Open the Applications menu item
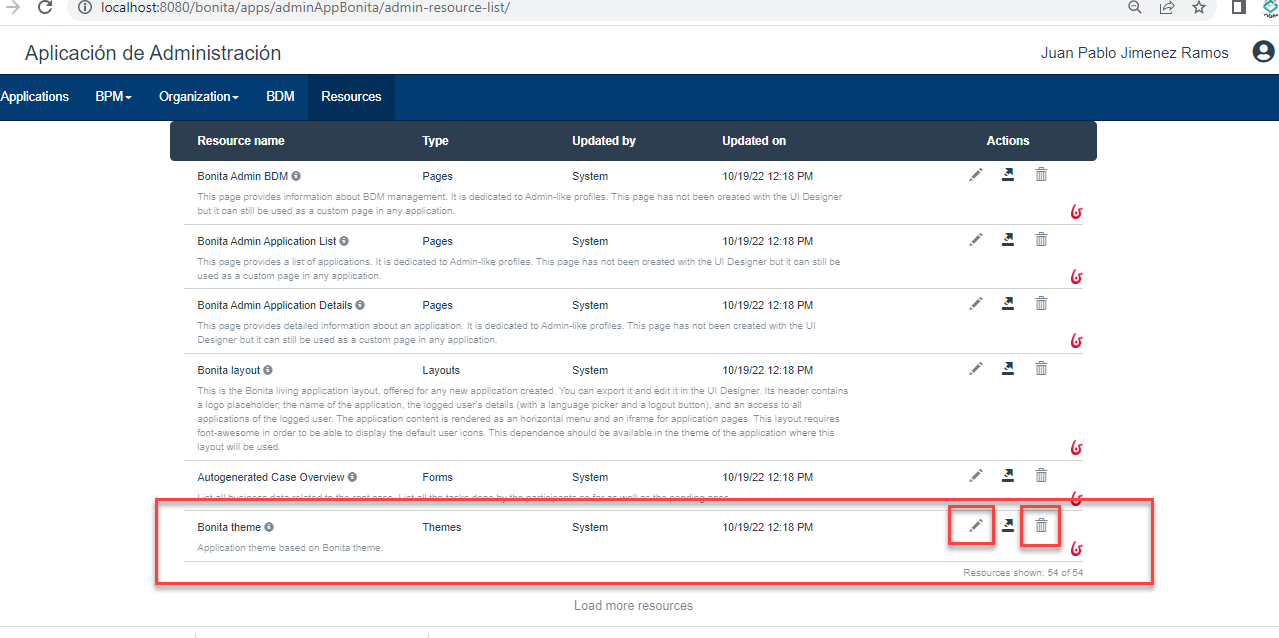 tap(35, 97)
